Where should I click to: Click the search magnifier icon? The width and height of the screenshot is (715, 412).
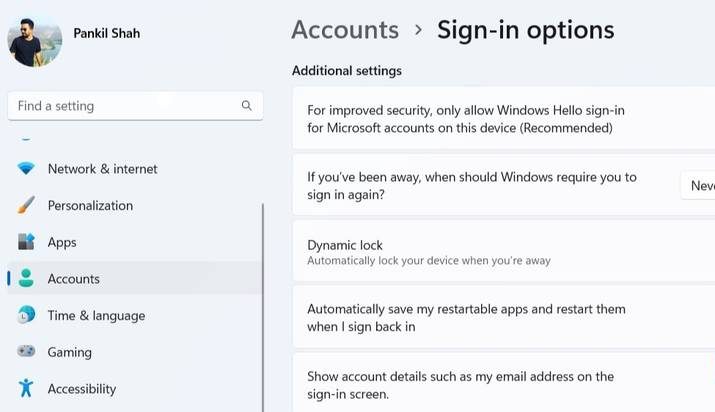247,106
